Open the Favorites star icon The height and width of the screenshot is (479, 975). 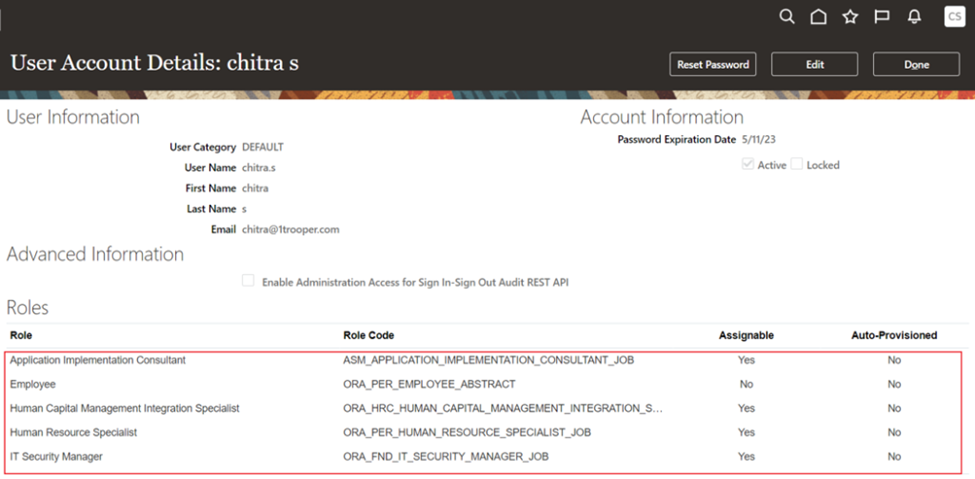click(850, 17)
